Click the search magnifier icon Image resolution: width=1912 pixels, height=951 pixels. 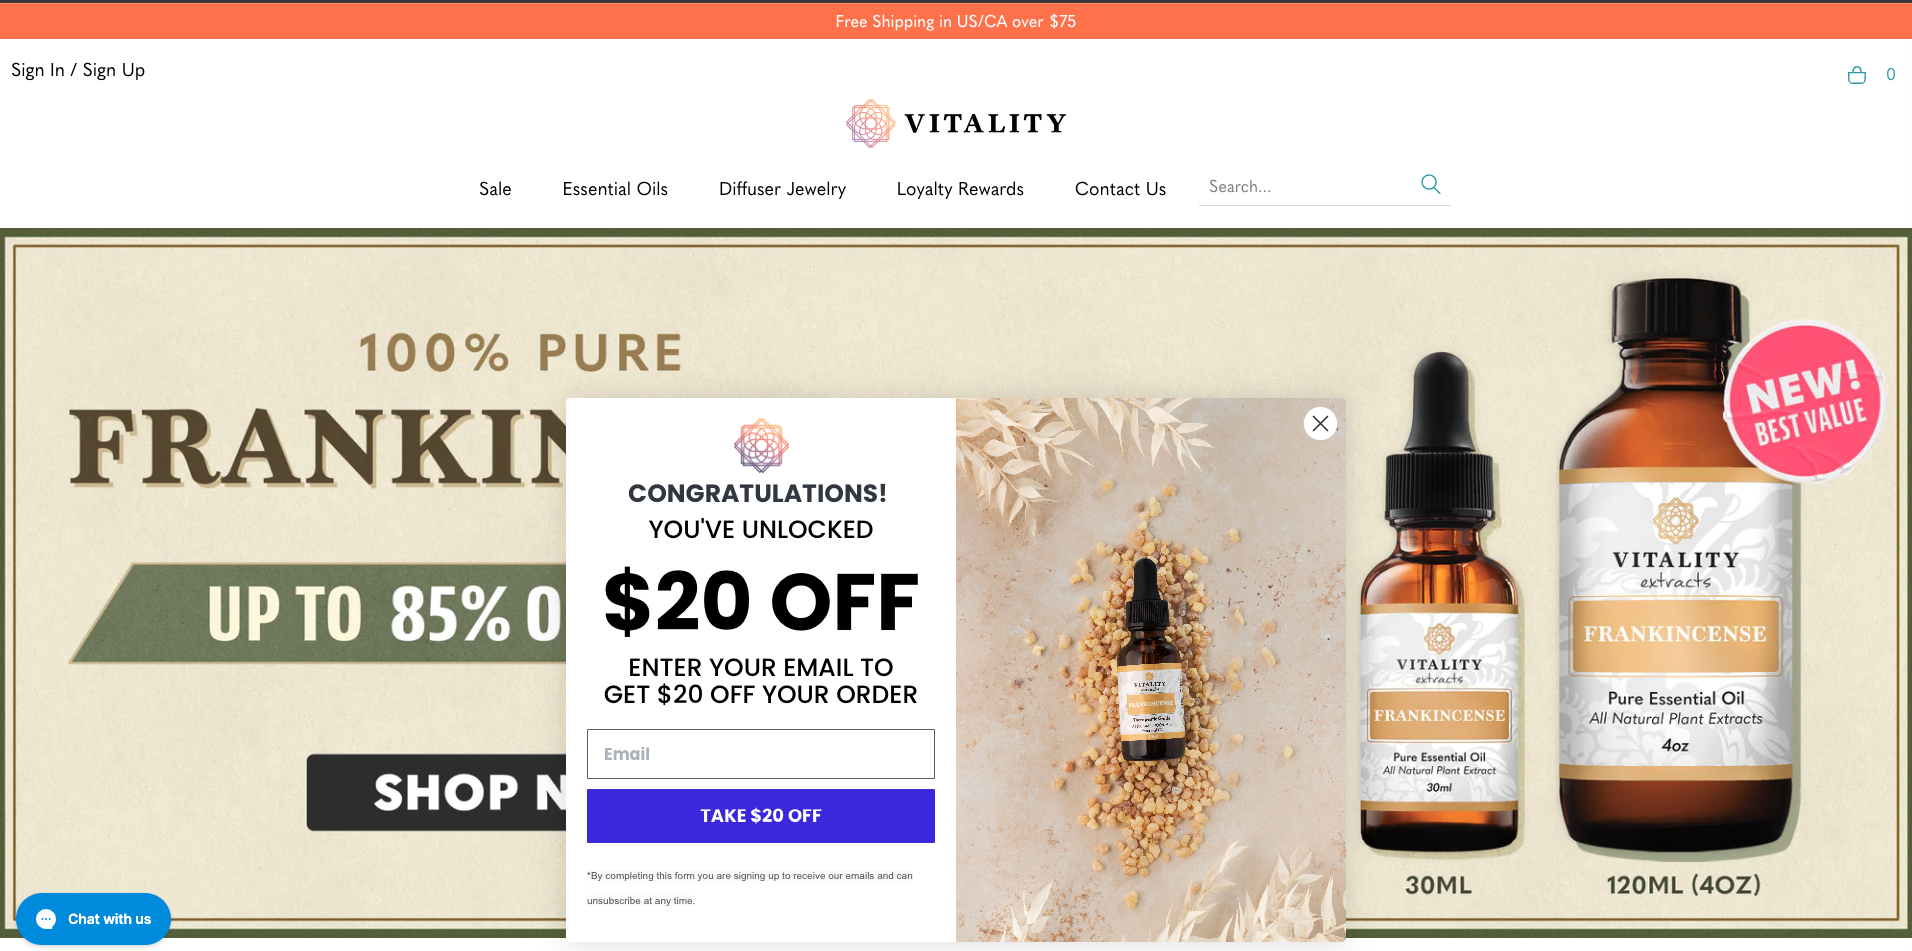[1431, 184]
